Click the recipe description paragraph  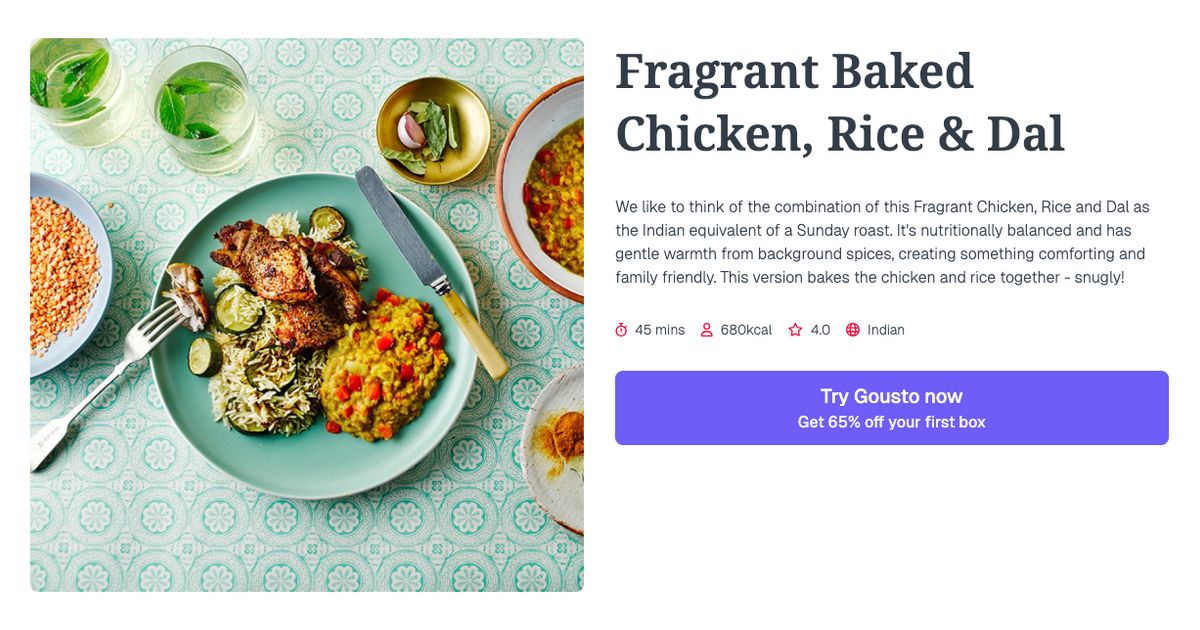click(x=880, y=242)
